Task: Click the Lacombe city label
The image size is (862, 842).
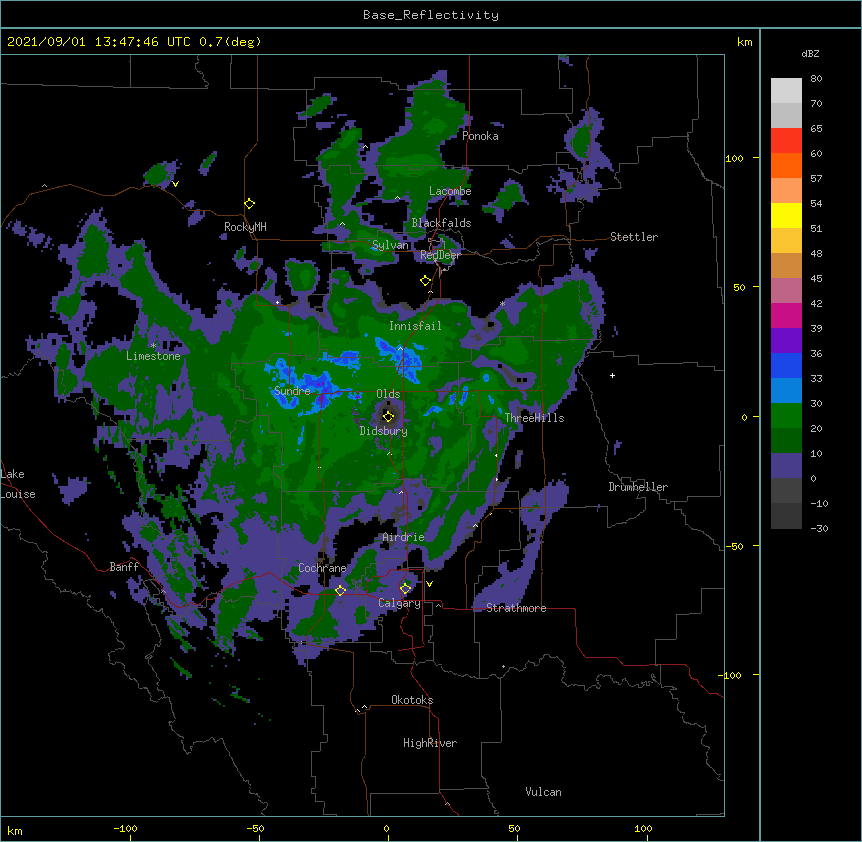Action: click(450, 191)
